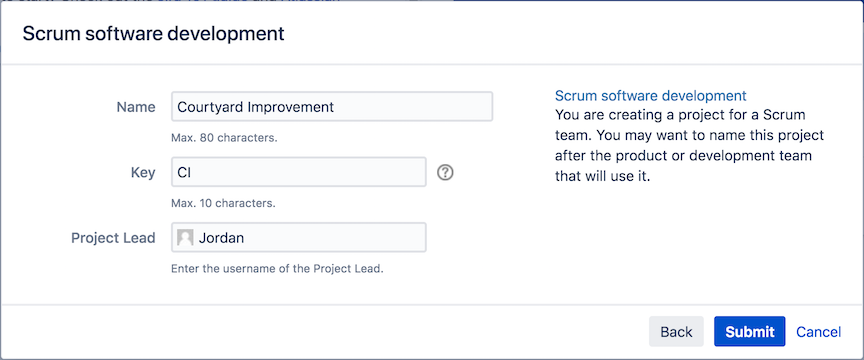The width and height of the screenshot is (864, 360).
Task: Click Jordan's avatar in Project Lead field
Action: tap(185, 238)
